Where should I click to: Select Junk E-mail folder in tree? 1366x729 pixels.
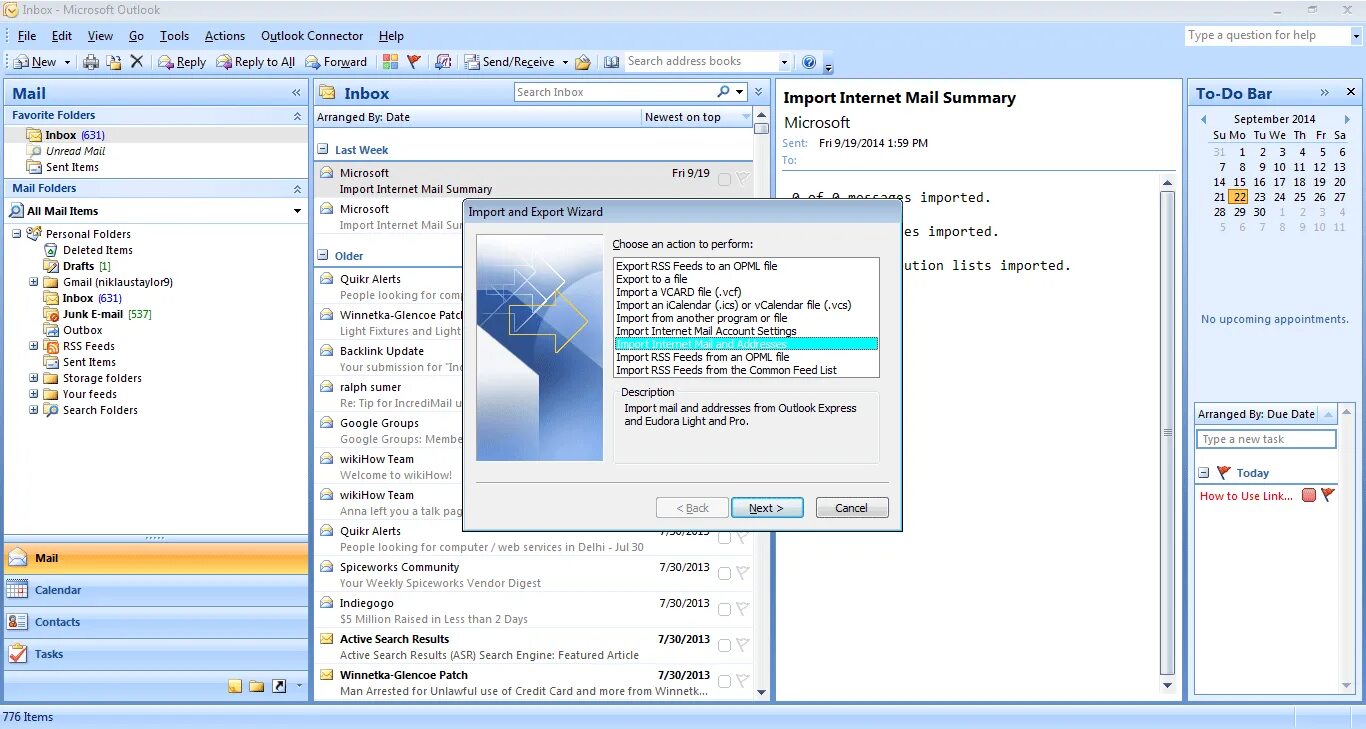94,314
